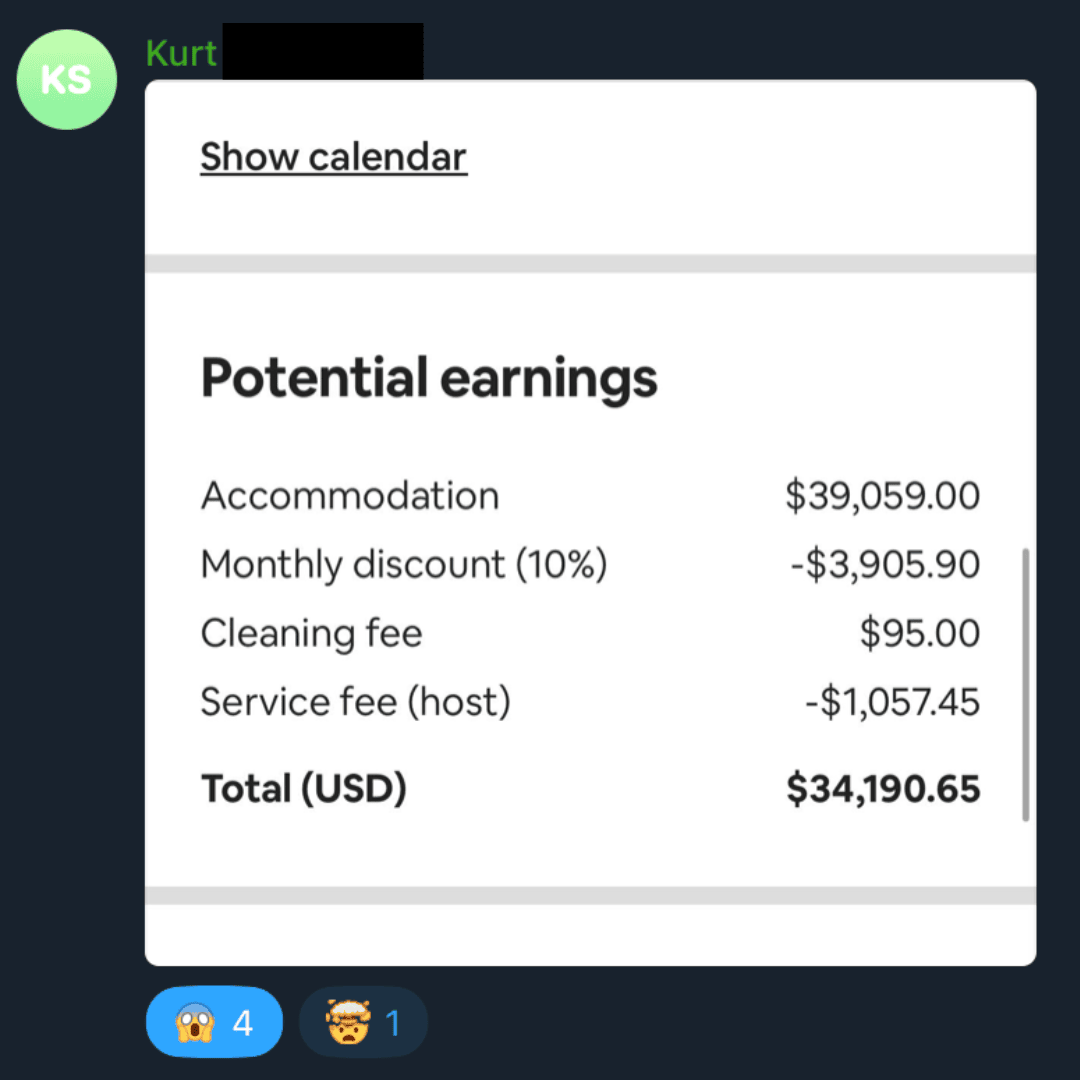Toggle the screaming face reaction
The height and width of the screenshot is (1080, 1080).
[x=214, y=1021]
